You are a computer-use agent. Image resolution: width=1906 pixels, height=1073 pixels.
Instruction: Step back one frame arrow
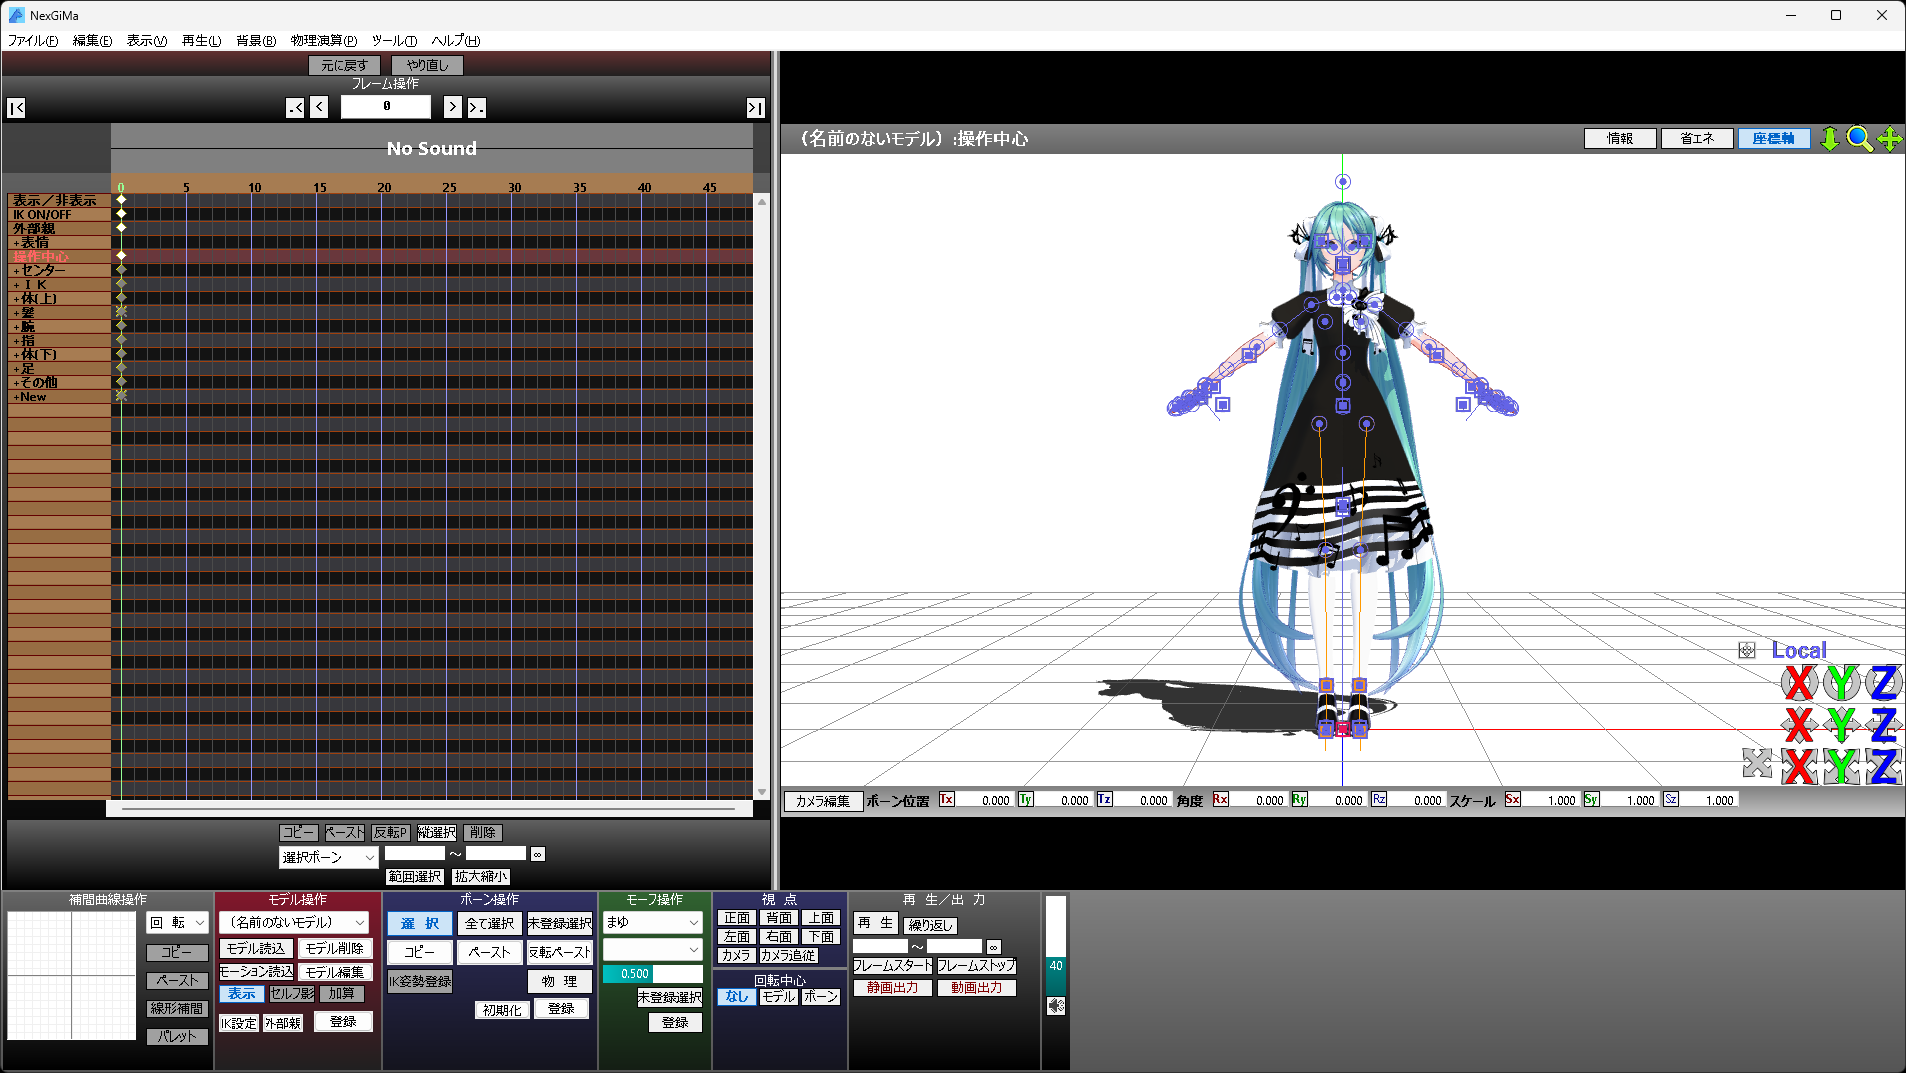coord(319,108)
